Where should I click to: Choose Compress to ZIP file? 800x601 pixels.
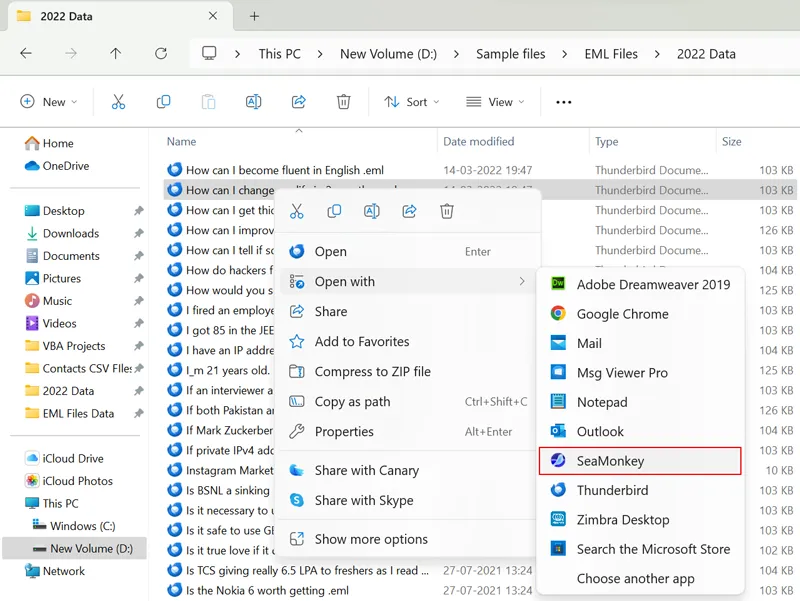click(x=410, y=371)
